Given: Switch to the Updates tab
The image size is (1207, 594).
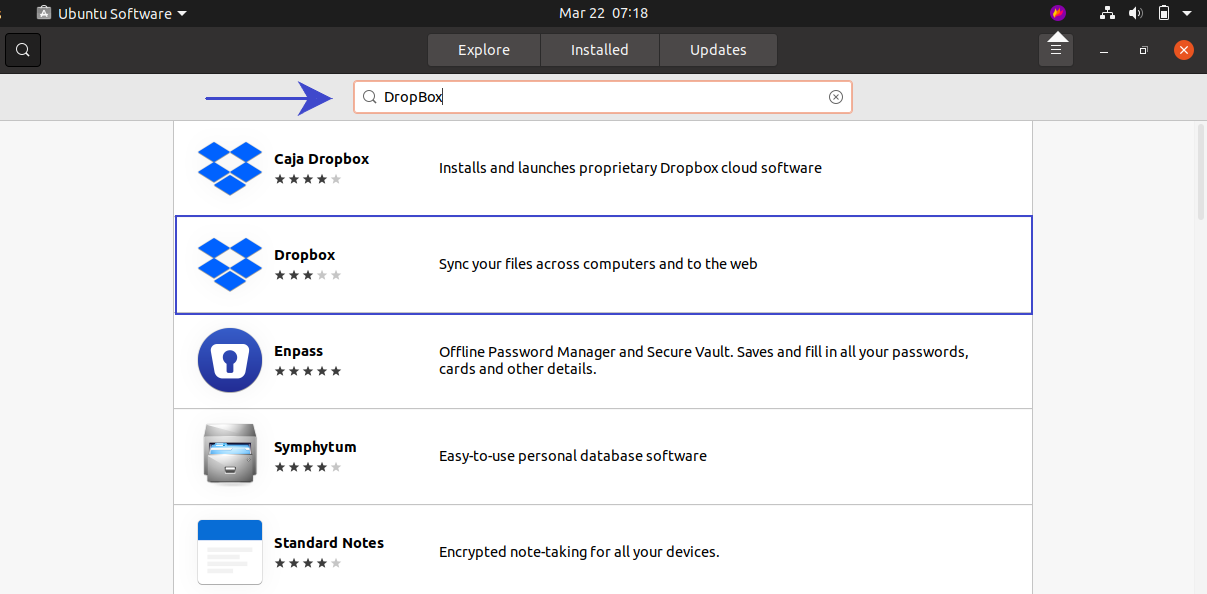Looking at the screenshot, I should coord(718,50).
